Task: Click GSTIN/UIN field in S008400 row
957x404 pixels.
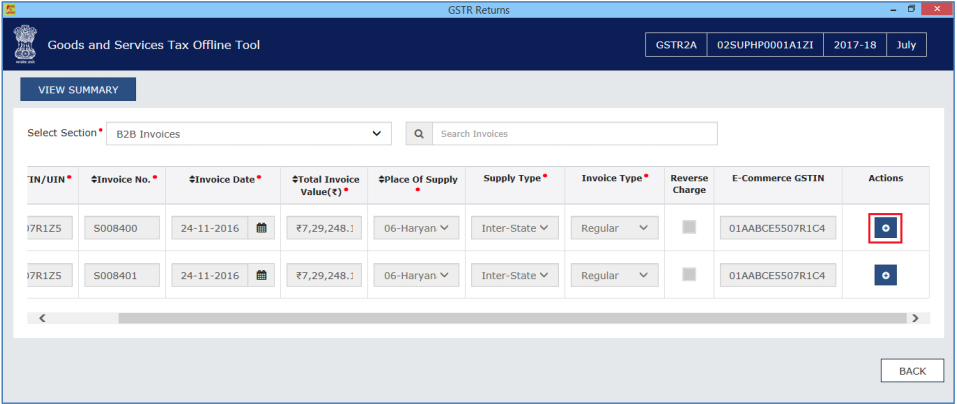Action: (50, 228)
